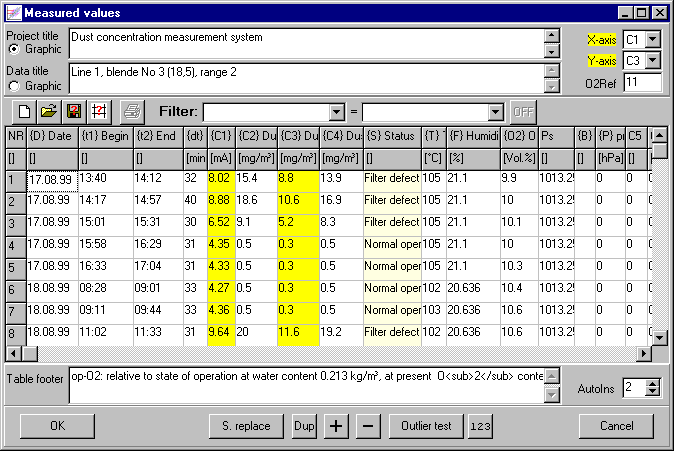
Task: Click the Open folder icon
Action: click(x=48, y=112)
